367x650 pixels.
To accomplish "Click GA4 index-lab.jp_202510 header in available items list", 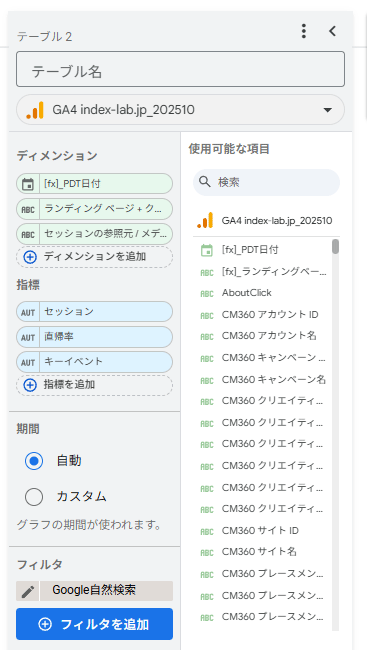I will (265, 221).
